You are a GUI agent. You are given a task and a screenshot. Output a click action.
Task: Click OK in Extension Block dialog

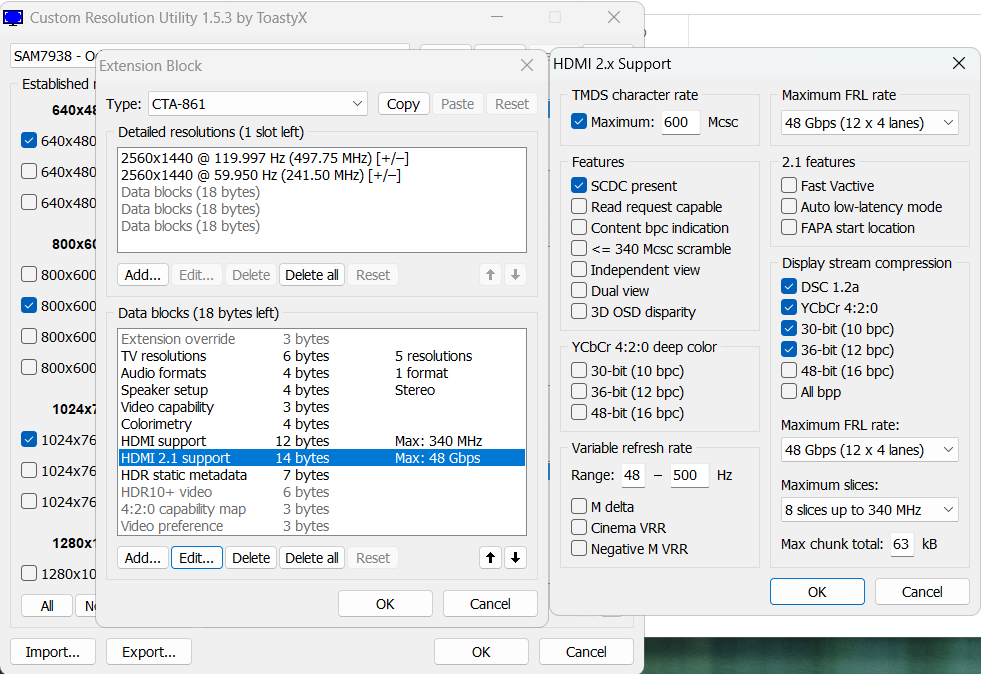click(x=385, y=603)
